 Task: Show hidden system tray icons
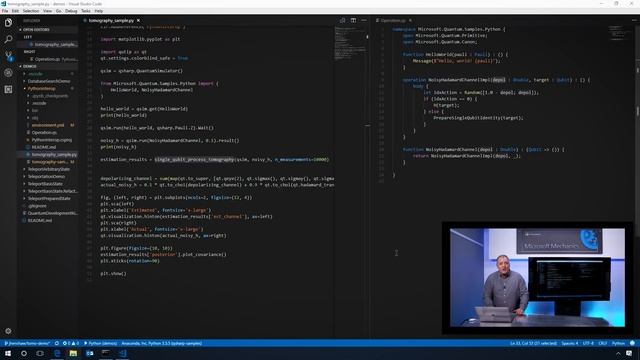point(618,353)
